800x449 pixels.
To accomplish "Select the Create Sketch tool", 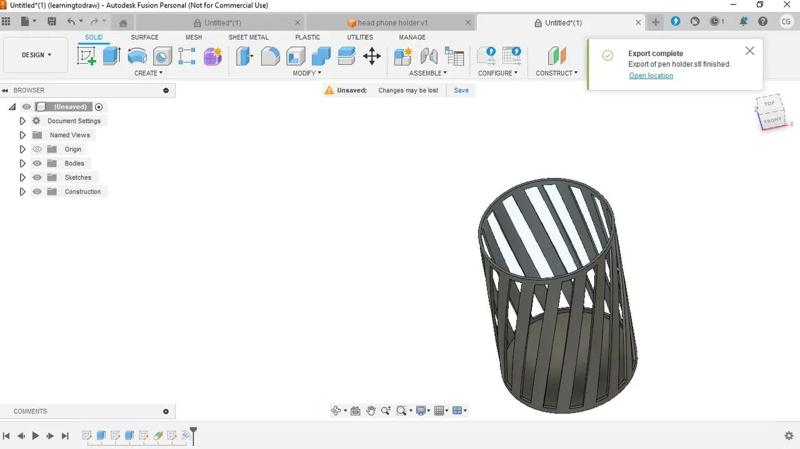I will click(86, 56).
